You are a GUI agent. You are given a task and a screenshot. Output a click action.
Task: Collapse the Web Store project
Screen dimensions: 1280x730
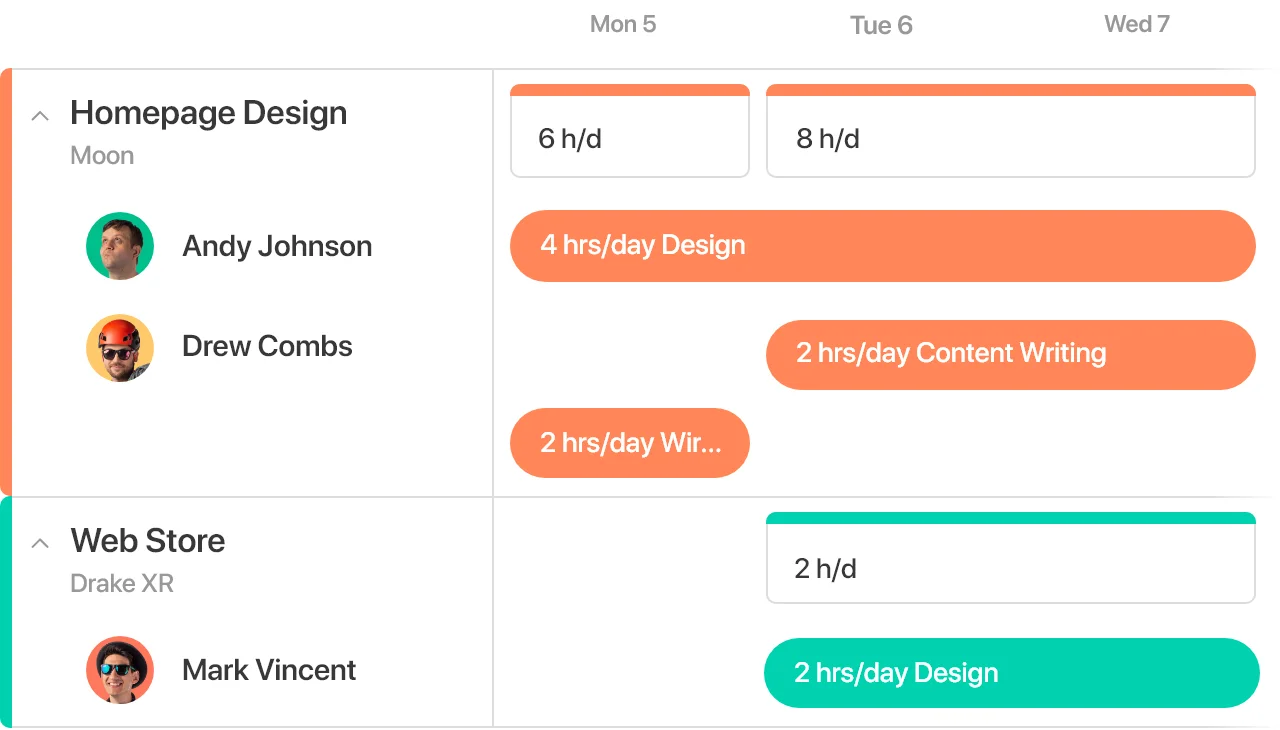point(40,544)
